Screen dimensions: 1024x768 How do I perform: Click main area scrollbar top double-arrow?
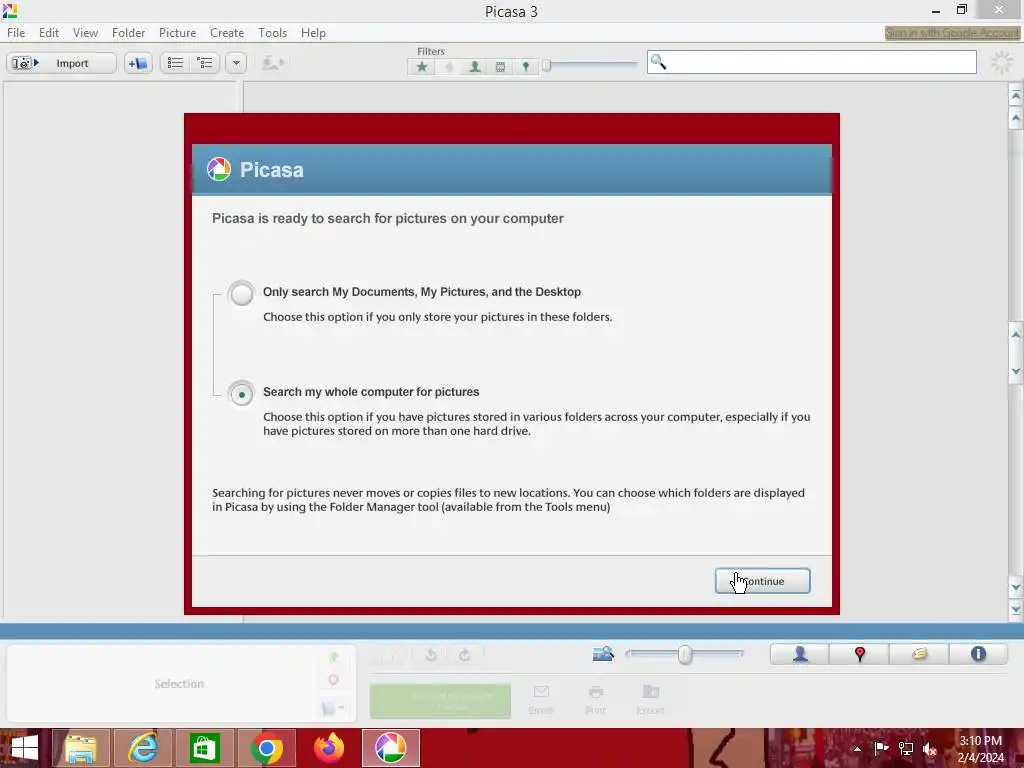1016,95
